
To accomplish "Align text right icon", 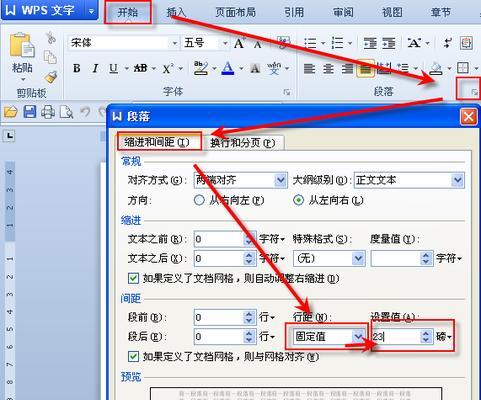I will pos(347,69).
